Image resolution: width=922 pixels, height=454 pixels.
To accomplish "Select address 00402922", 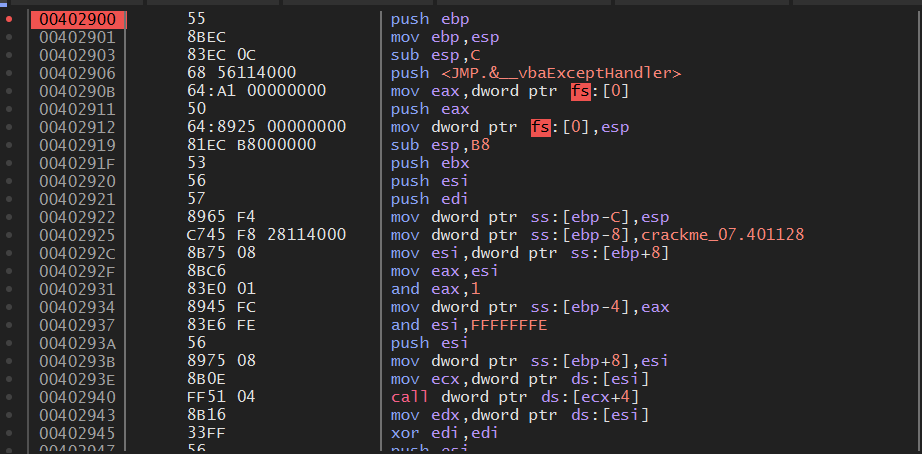I will coord(78,218).
